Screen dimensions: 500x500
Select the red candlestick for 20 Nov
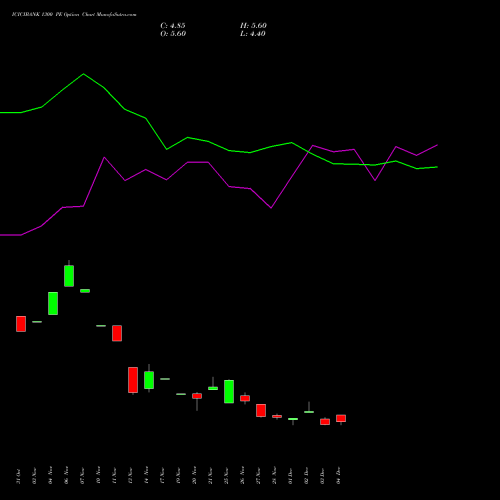pos(197,396)
